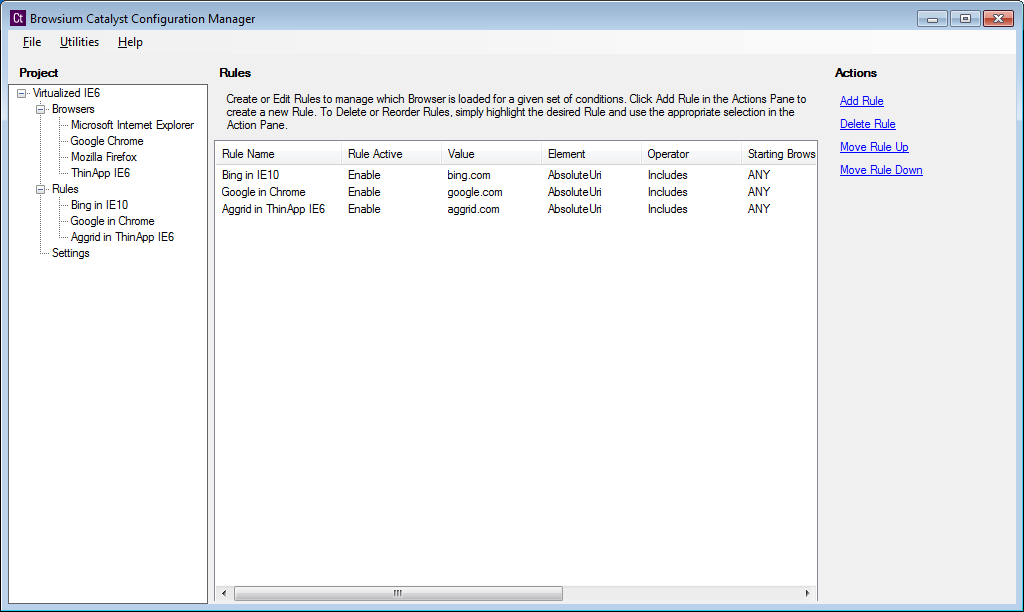Select the Aggrid in ThinApp IE6 table row
The image size is (1024, 612).
tap(516, 209)
